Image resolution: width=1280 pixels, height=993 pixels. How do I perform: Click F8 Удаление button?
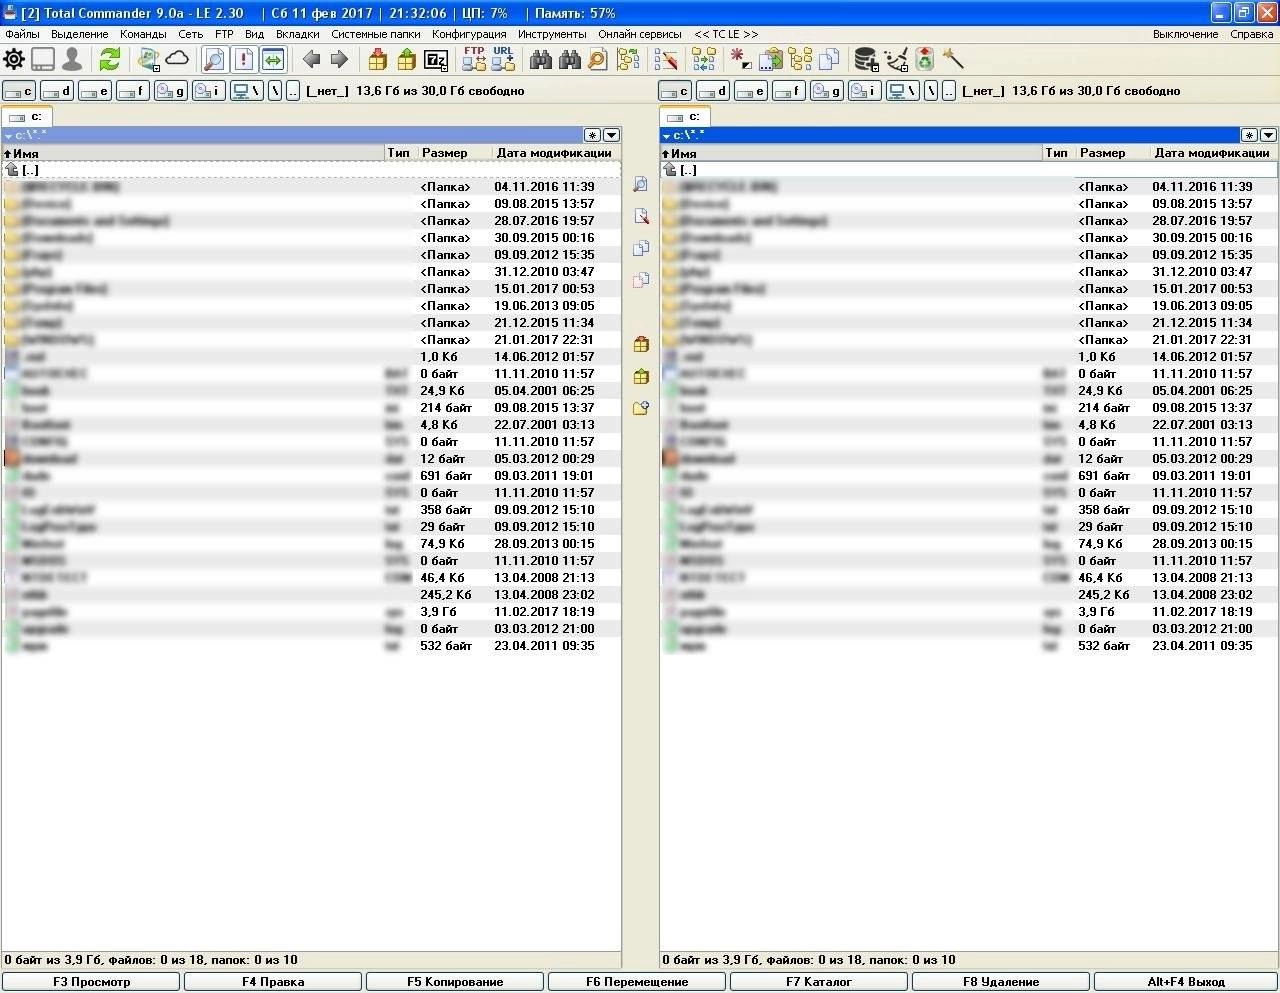1001,982
